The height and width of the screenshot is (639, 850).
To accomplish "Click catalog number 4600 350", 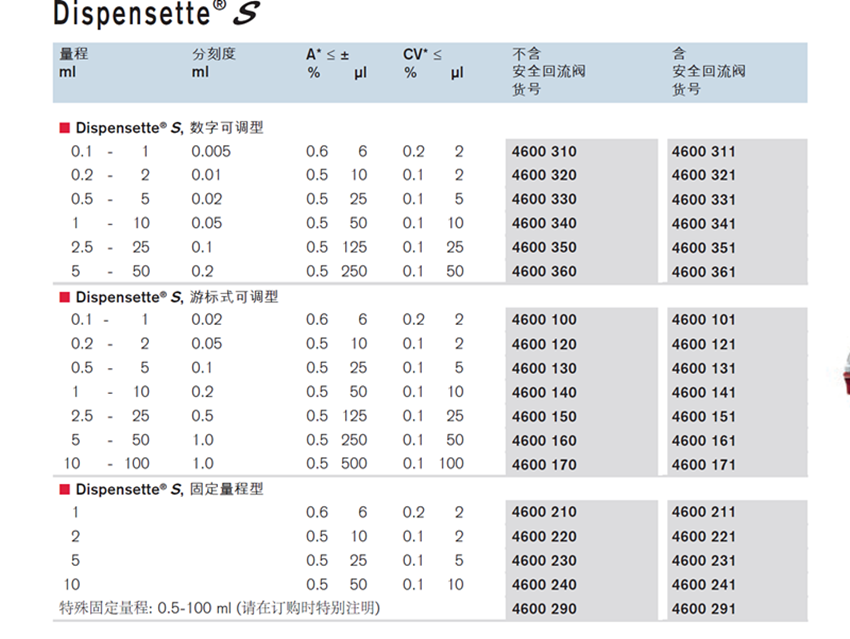I will (544, 248).
